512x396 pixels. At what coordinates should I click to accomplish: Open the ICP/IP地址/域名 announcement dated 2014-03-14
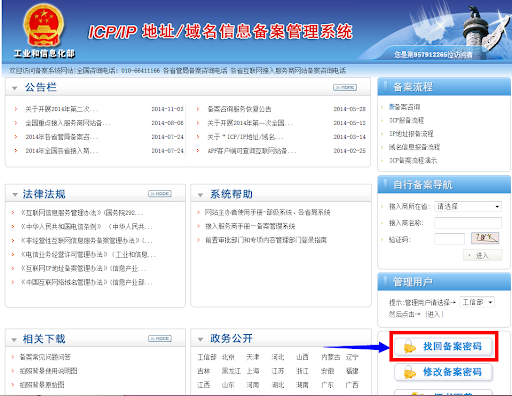click(x=245, y=137)
